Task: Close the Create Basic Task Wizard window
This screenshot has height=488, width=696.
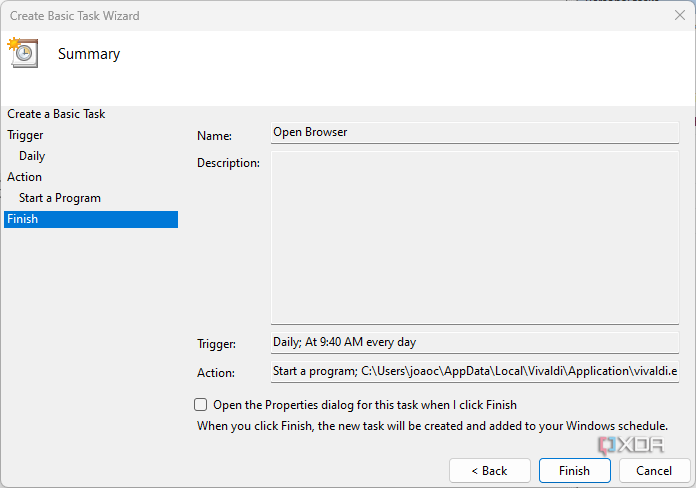Action: [x=680, y=15]
